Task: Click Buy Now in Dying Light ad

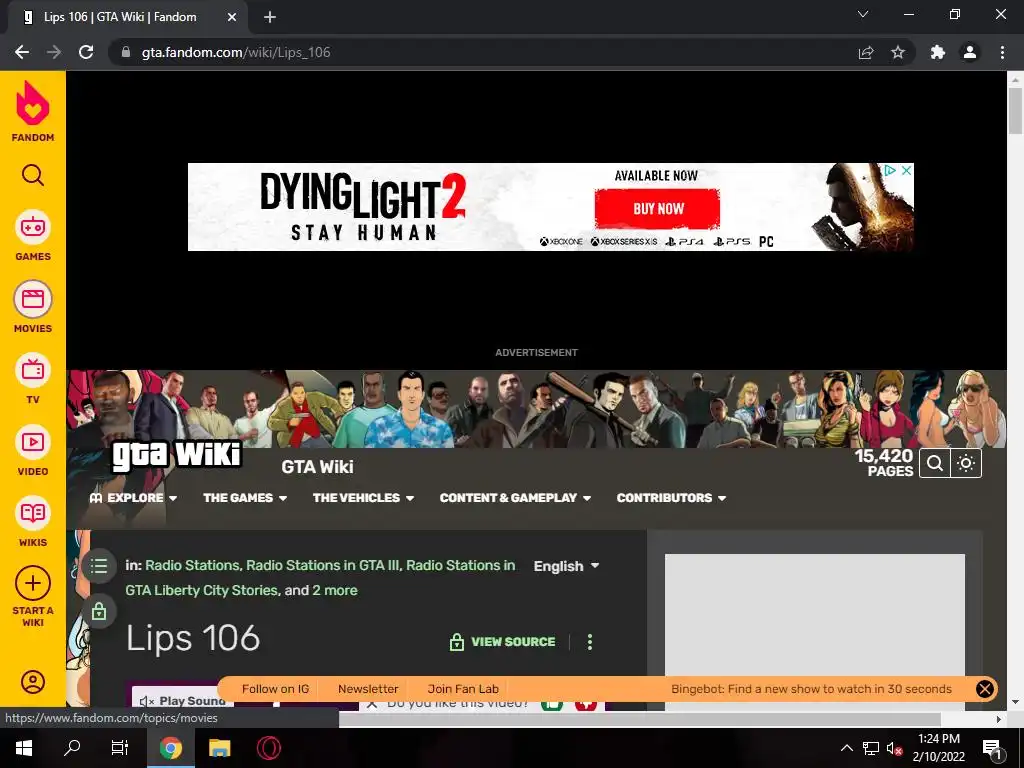Action: [x=658, y=209]
